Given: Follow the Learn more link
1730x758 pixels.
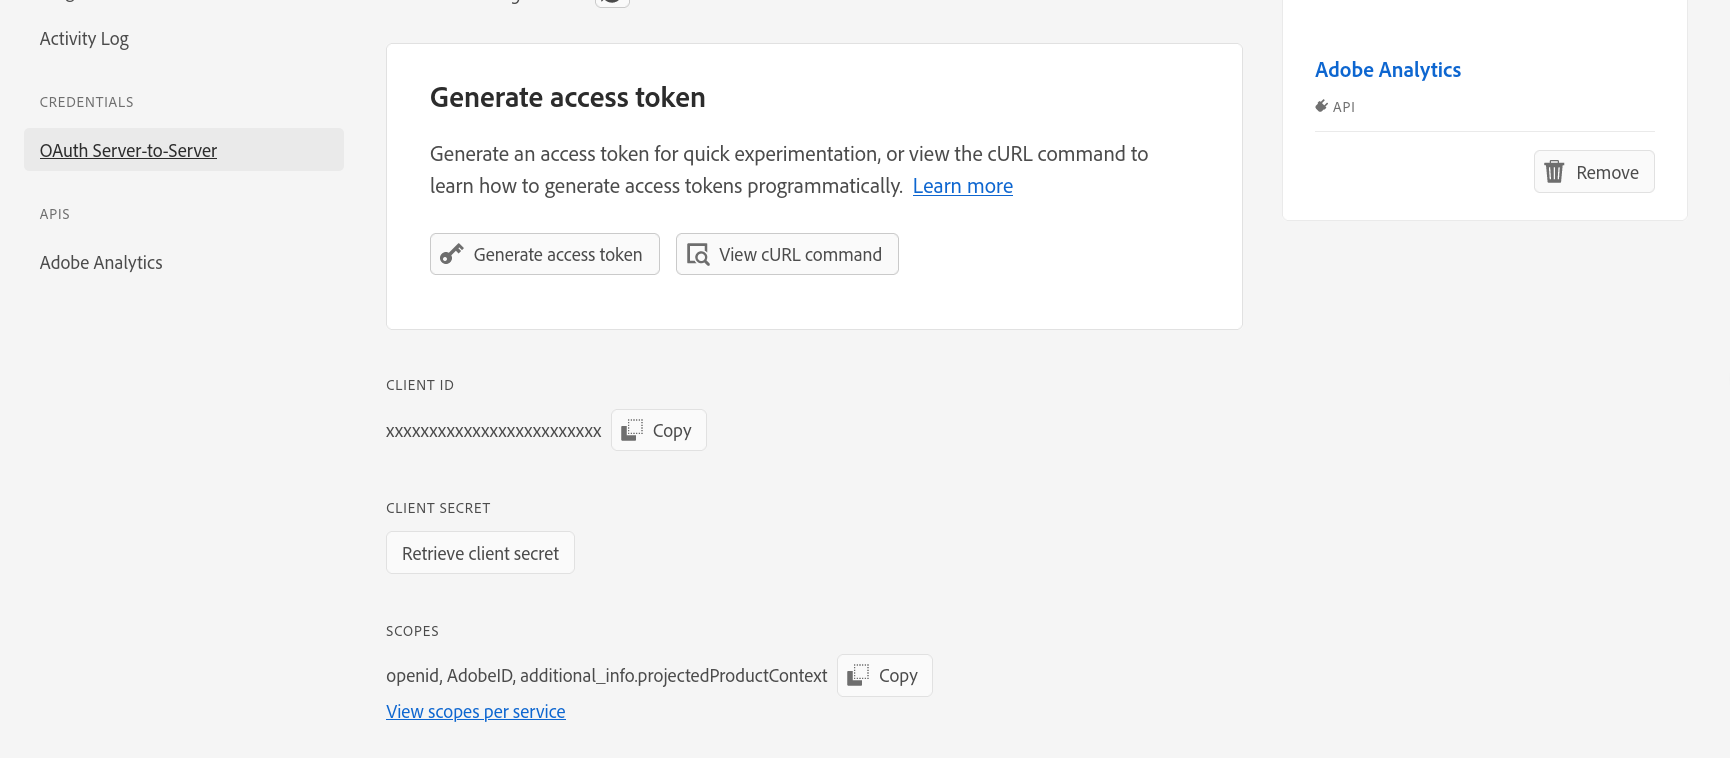Looking at the screenshot, I should tap(962, 186).
